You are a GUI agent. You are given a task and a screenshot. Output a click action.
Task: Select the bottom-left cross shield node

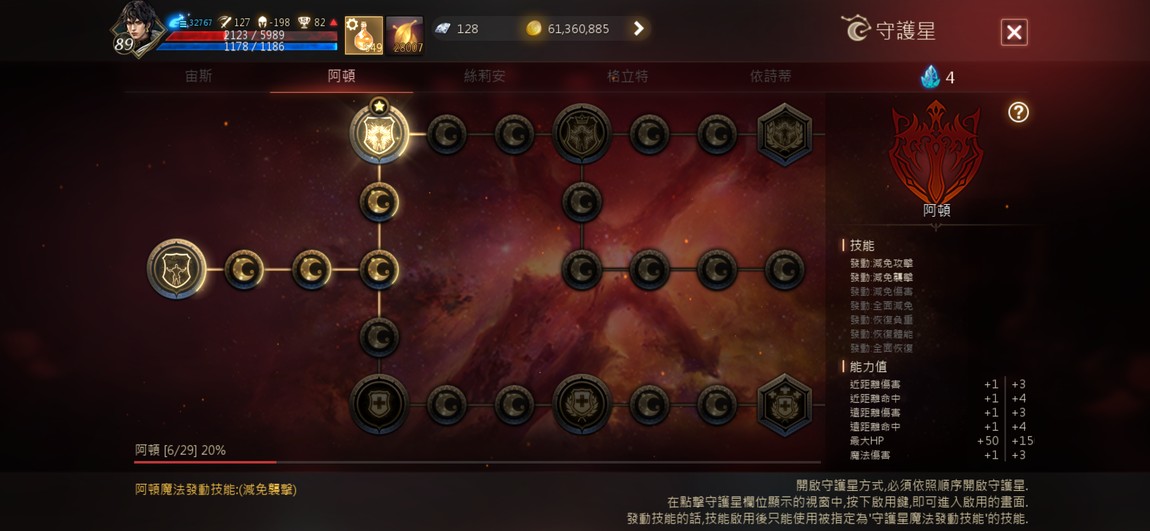pos(378,404)
